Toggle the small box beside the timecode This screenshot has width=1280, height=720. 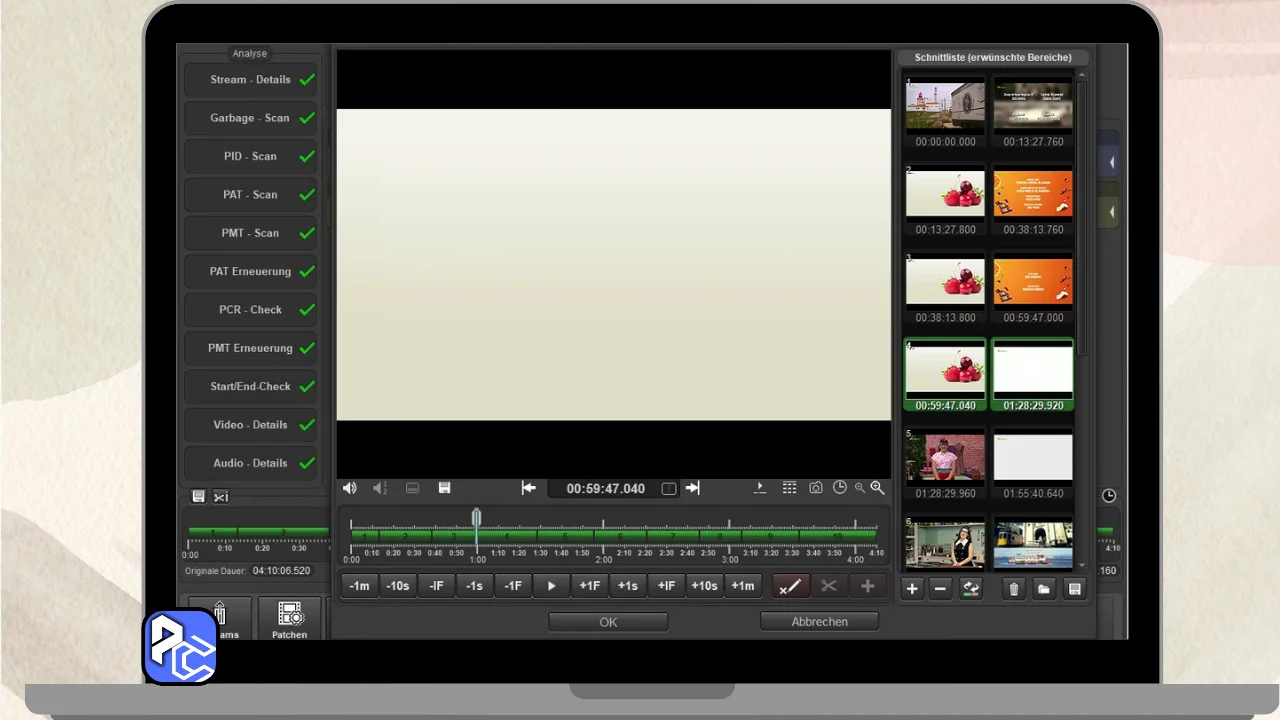coord(669,489)
